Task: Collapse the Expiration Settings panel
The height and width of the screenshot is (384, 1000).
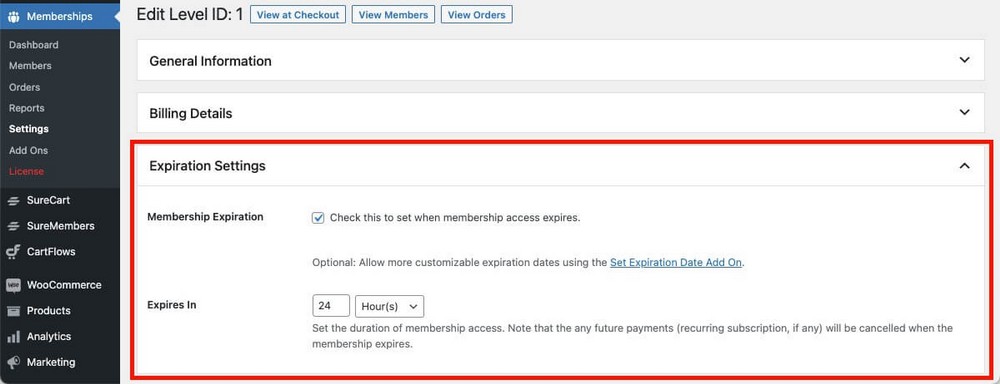Action: (964, 166)
